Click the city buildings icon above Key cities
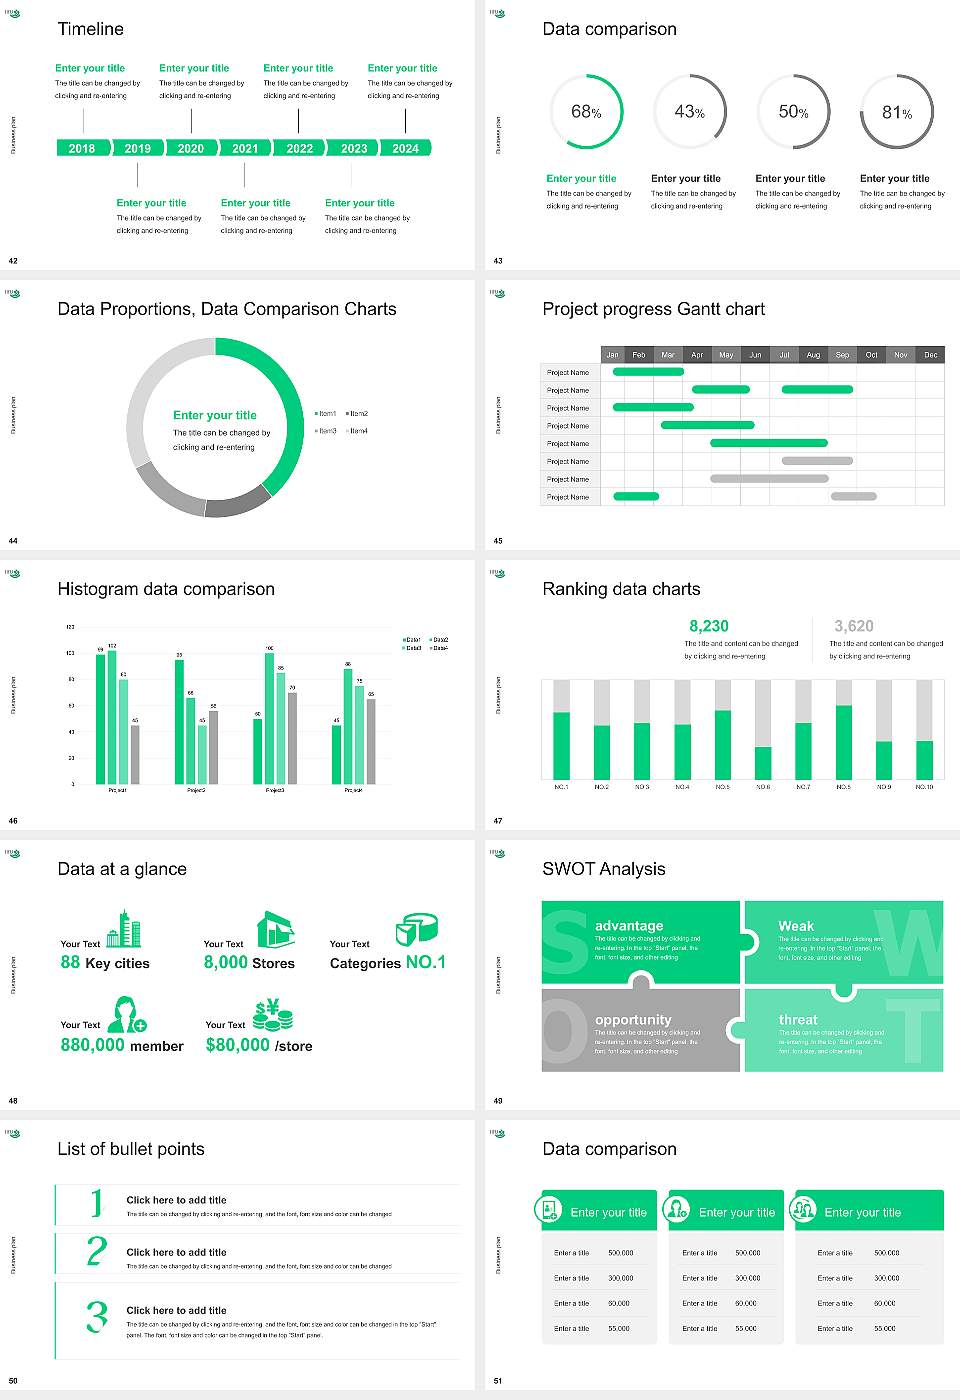Screen dimensions: 960x1400 (124, 929)
